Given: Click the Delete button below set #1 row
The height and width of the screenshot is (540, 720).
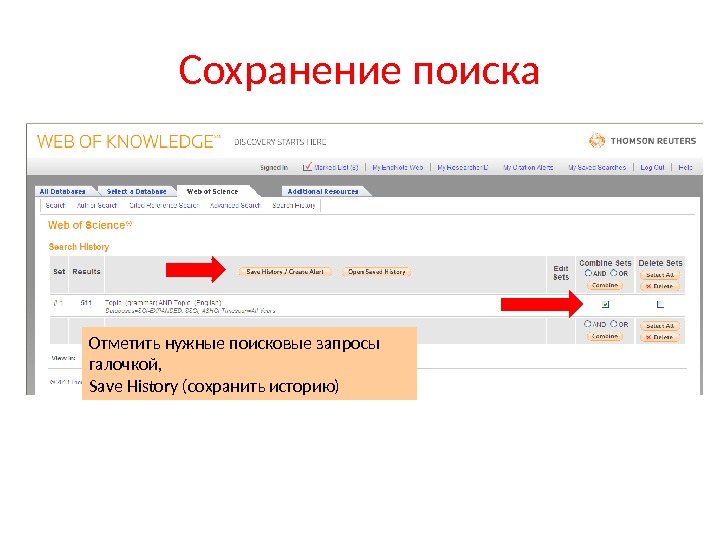Looking at the screenshot, I should [x=660, y=337].
